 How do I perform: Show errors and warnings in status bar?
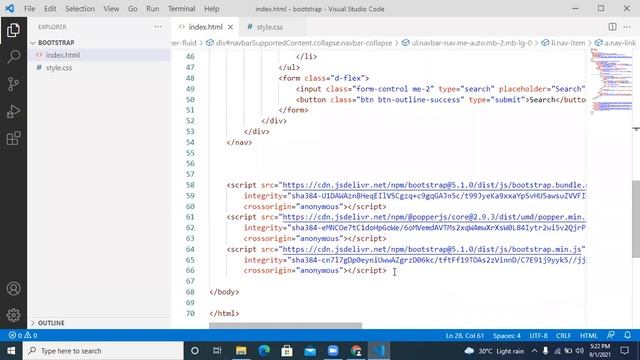[x=23, y=336]
